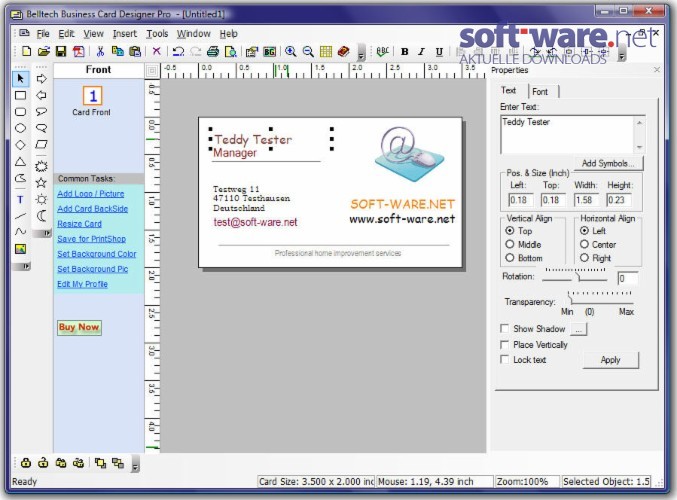
Task: Open the File menu
Action: tap(43, 34)
